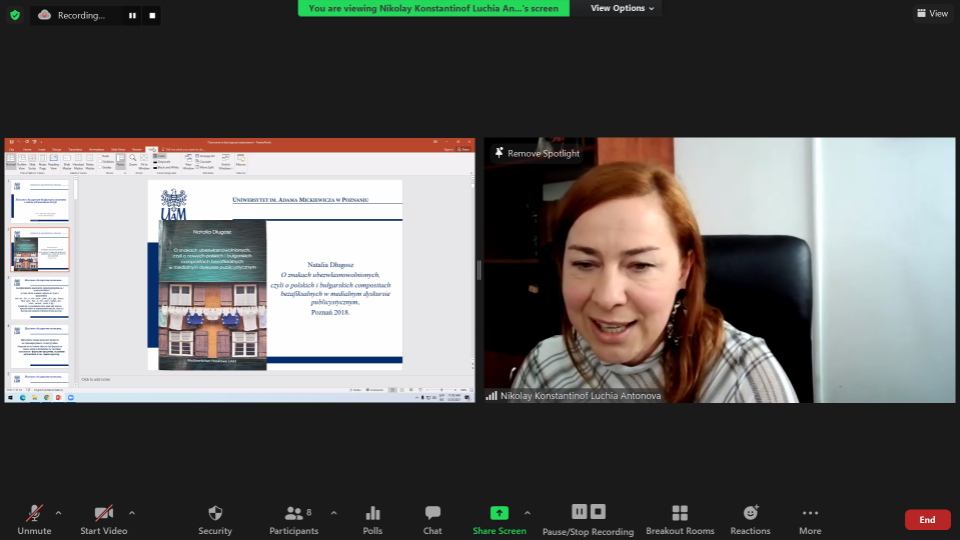This screenshot has height=540, width=960.
Task: Start Video camera toggle
Action: tap(104, 513)
